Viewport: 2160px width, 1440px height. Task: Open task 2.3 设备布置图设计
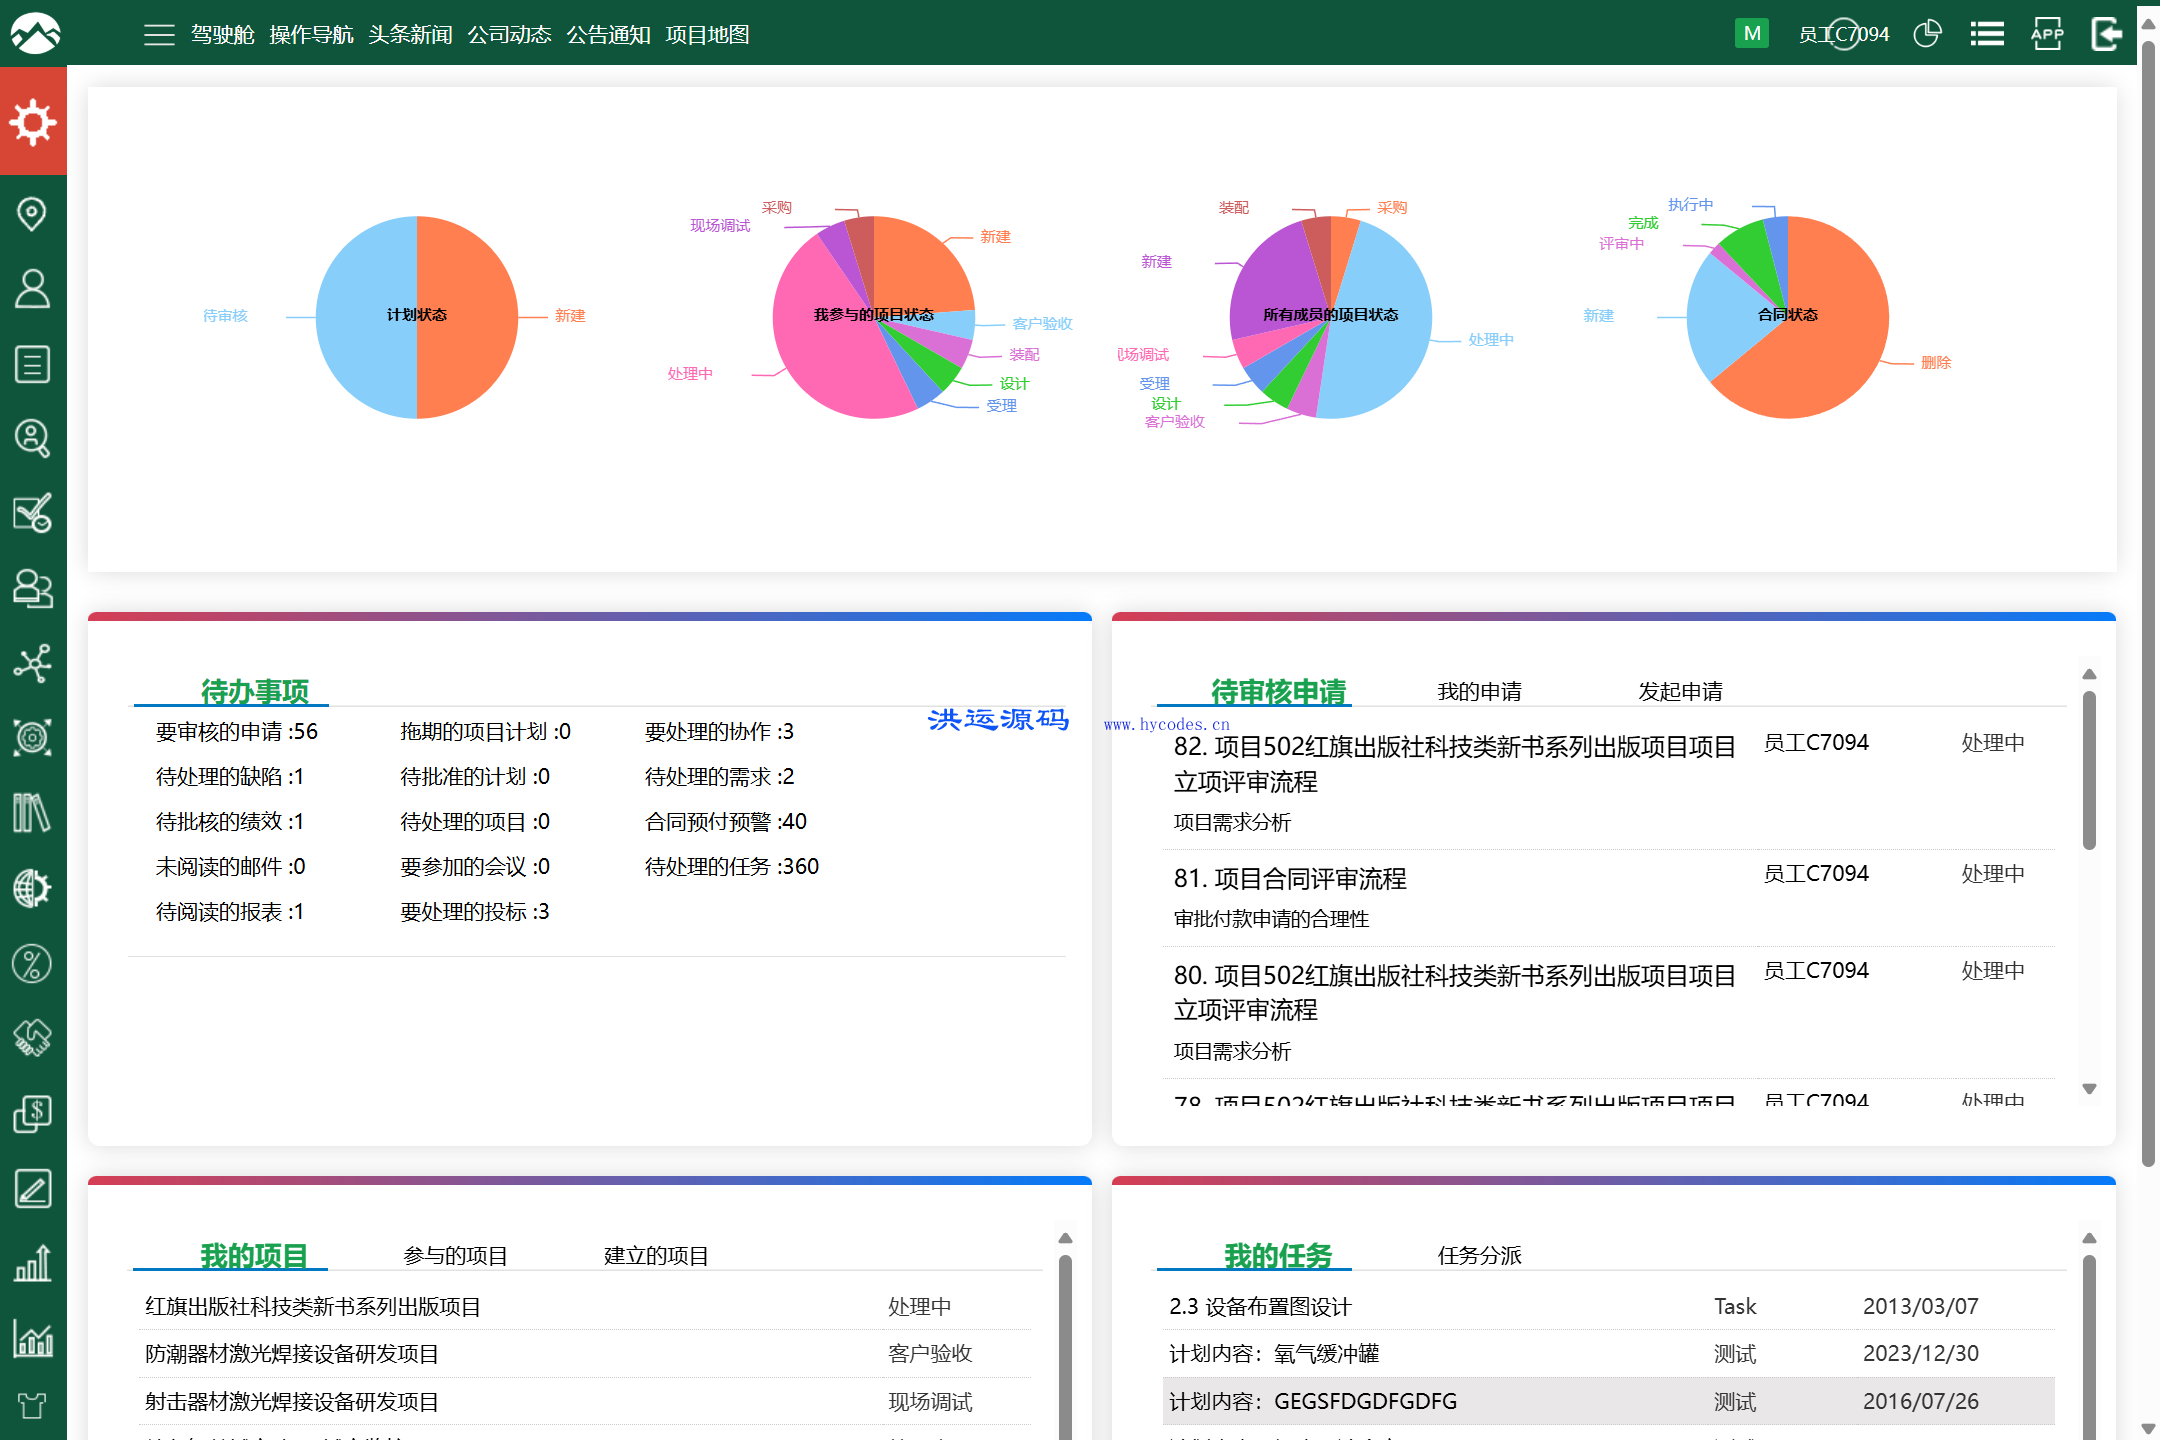1260,1306
